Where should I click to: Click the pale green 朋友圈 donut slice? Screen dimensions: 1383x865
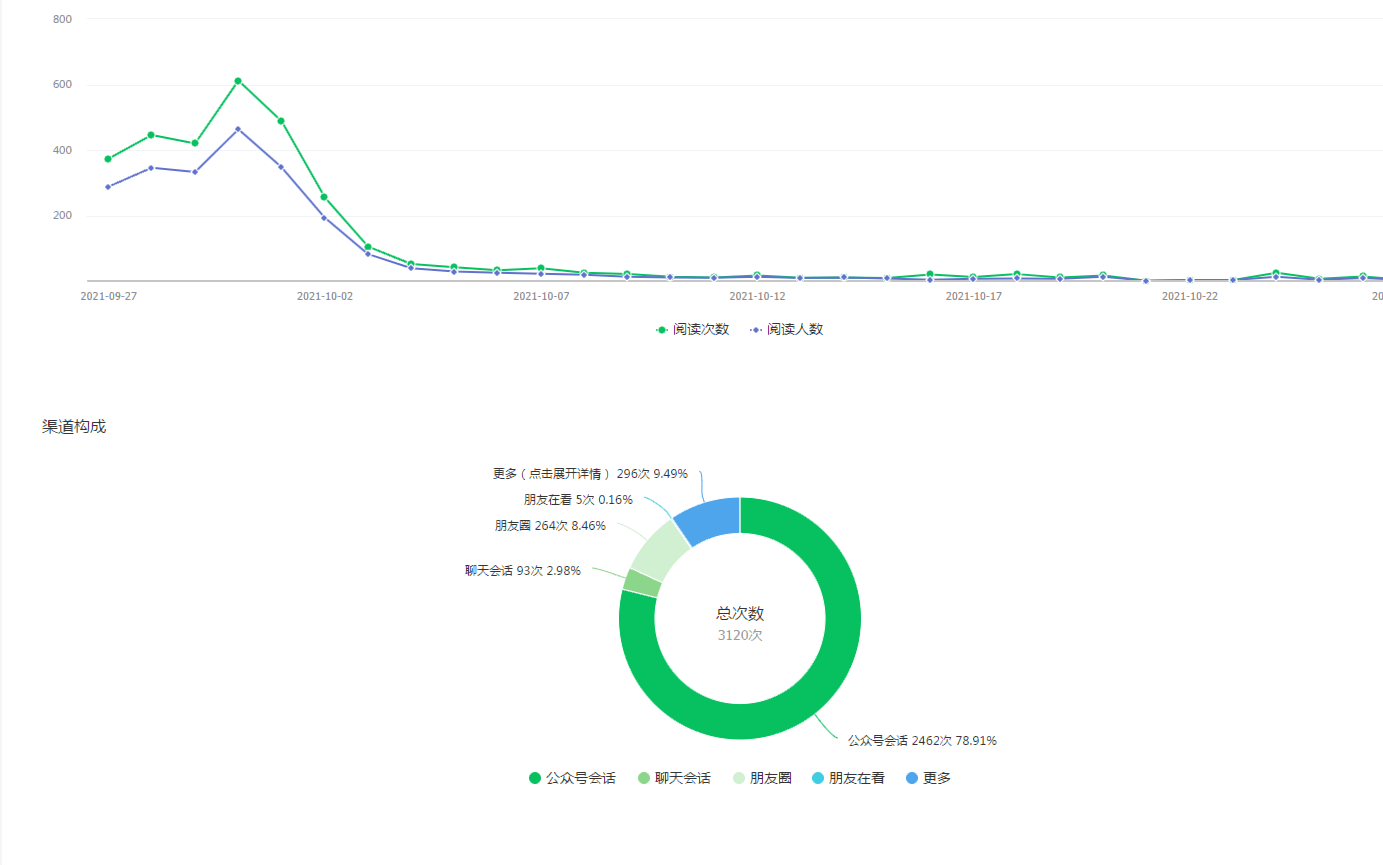click(x=659, y=547)
